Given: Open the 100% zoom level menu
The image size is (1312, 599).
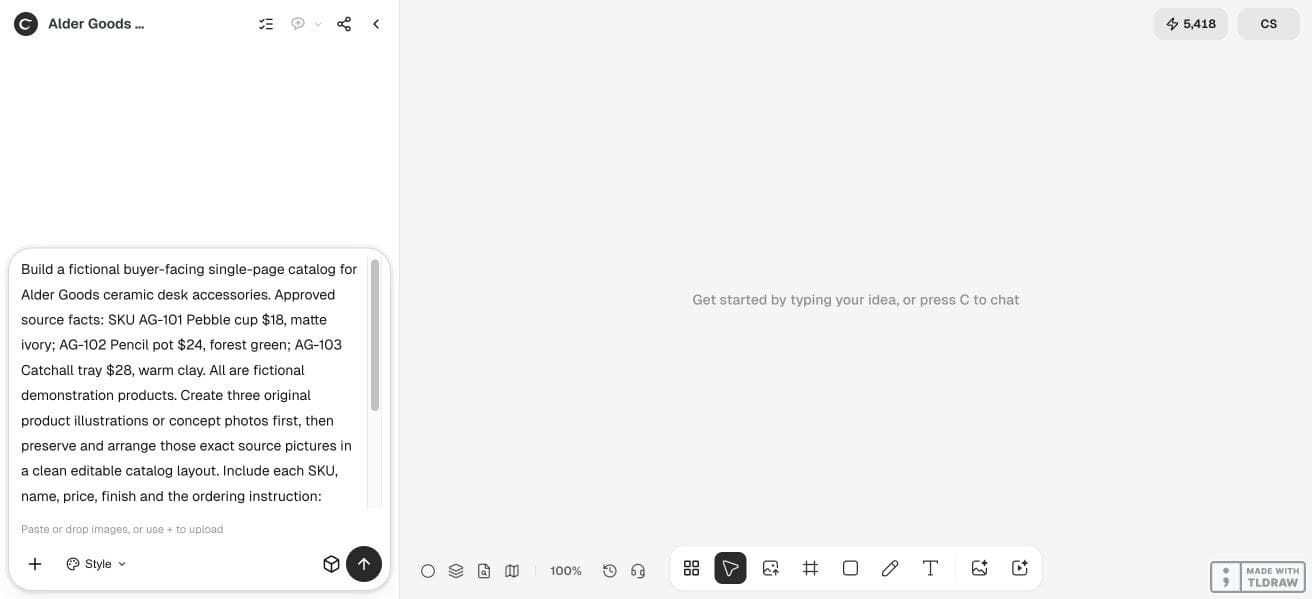Looking at the screenshot, I should pyautogui.click(x=566, y=571).
